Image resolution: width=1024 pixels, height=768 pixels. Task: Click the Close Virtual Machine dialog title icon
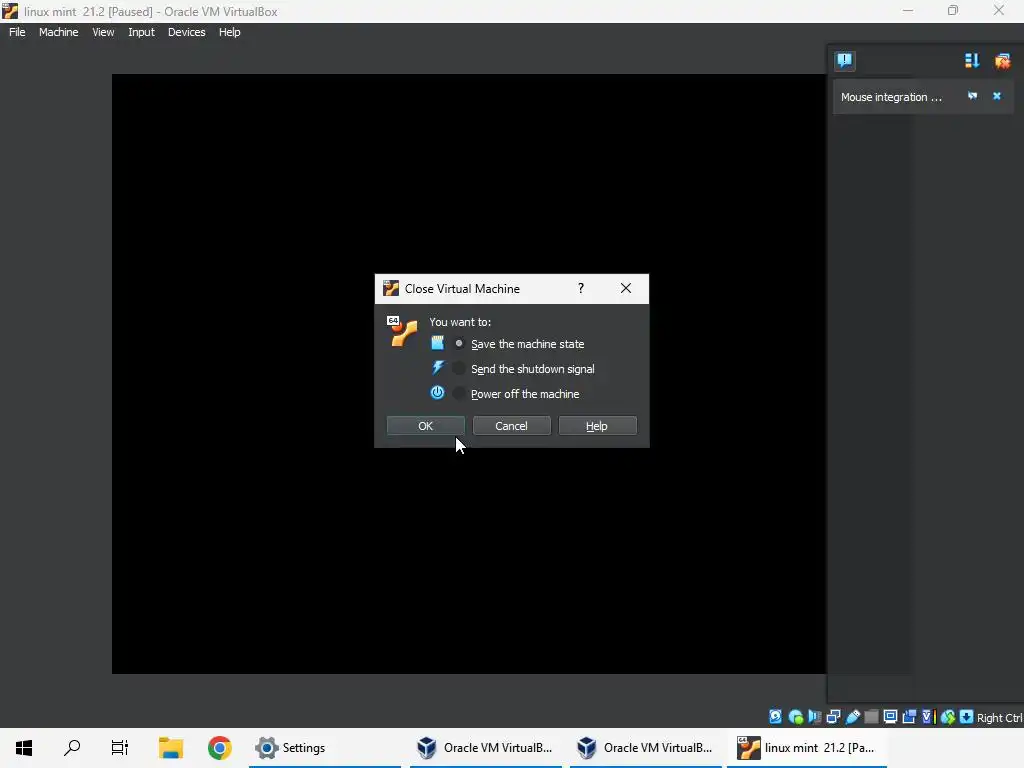pyautogui.click(x=391, y=288)
